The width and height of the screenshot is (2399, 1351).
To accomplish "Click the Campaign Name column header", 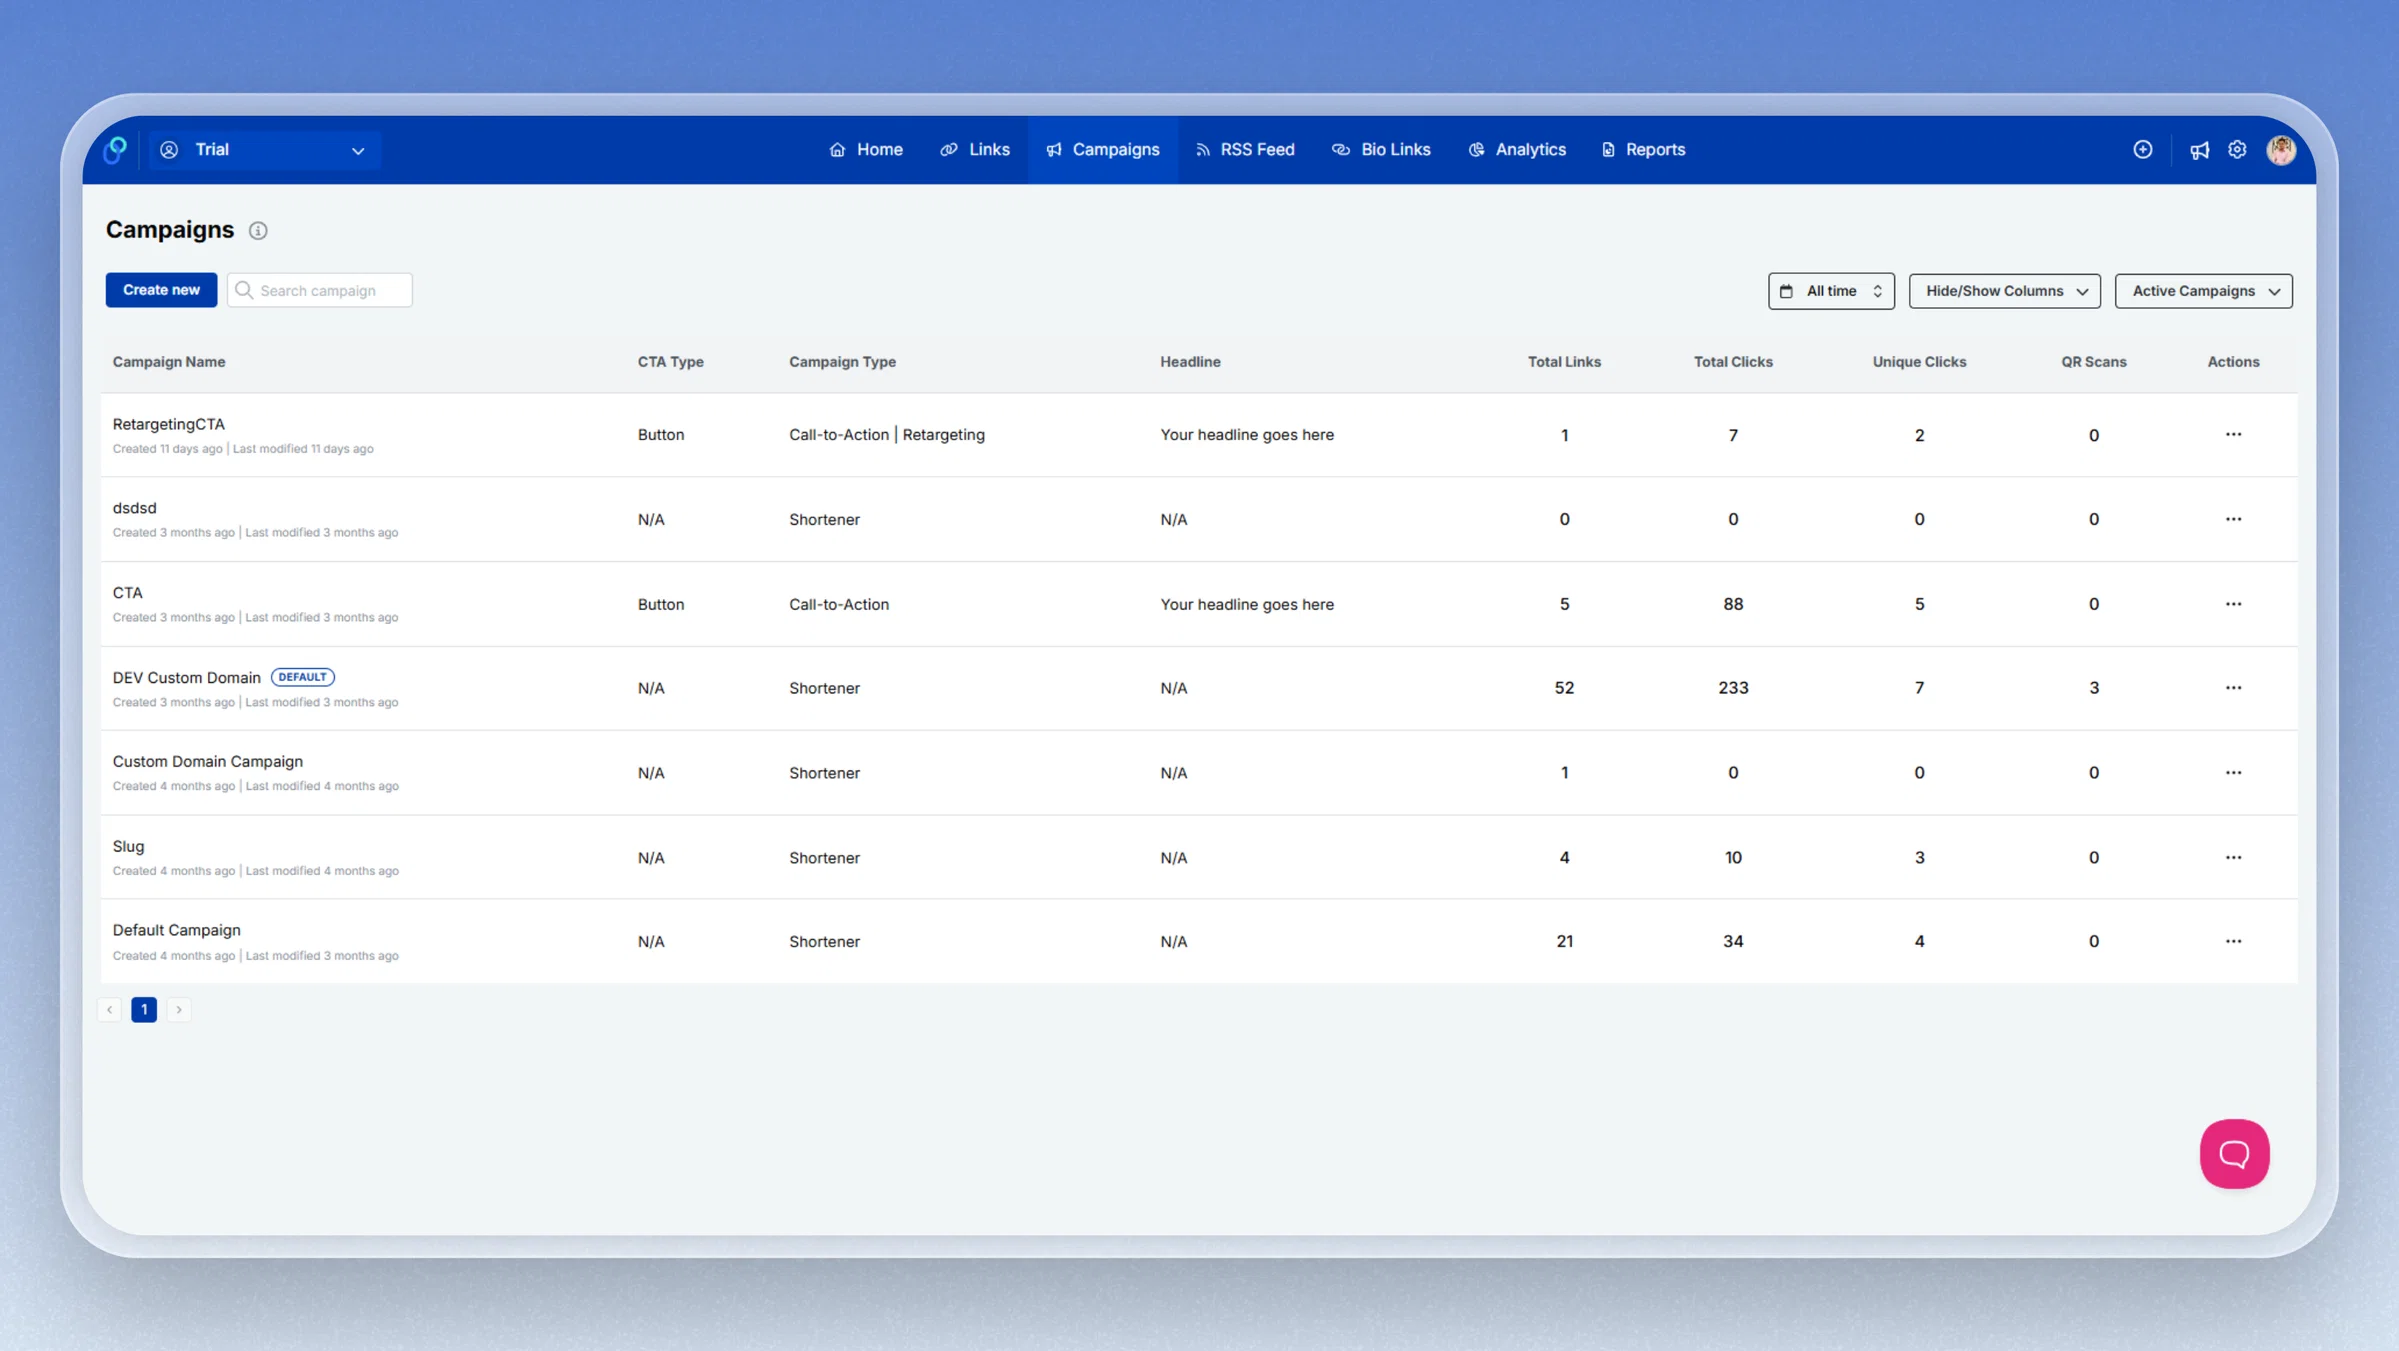I will click(169, 362).
